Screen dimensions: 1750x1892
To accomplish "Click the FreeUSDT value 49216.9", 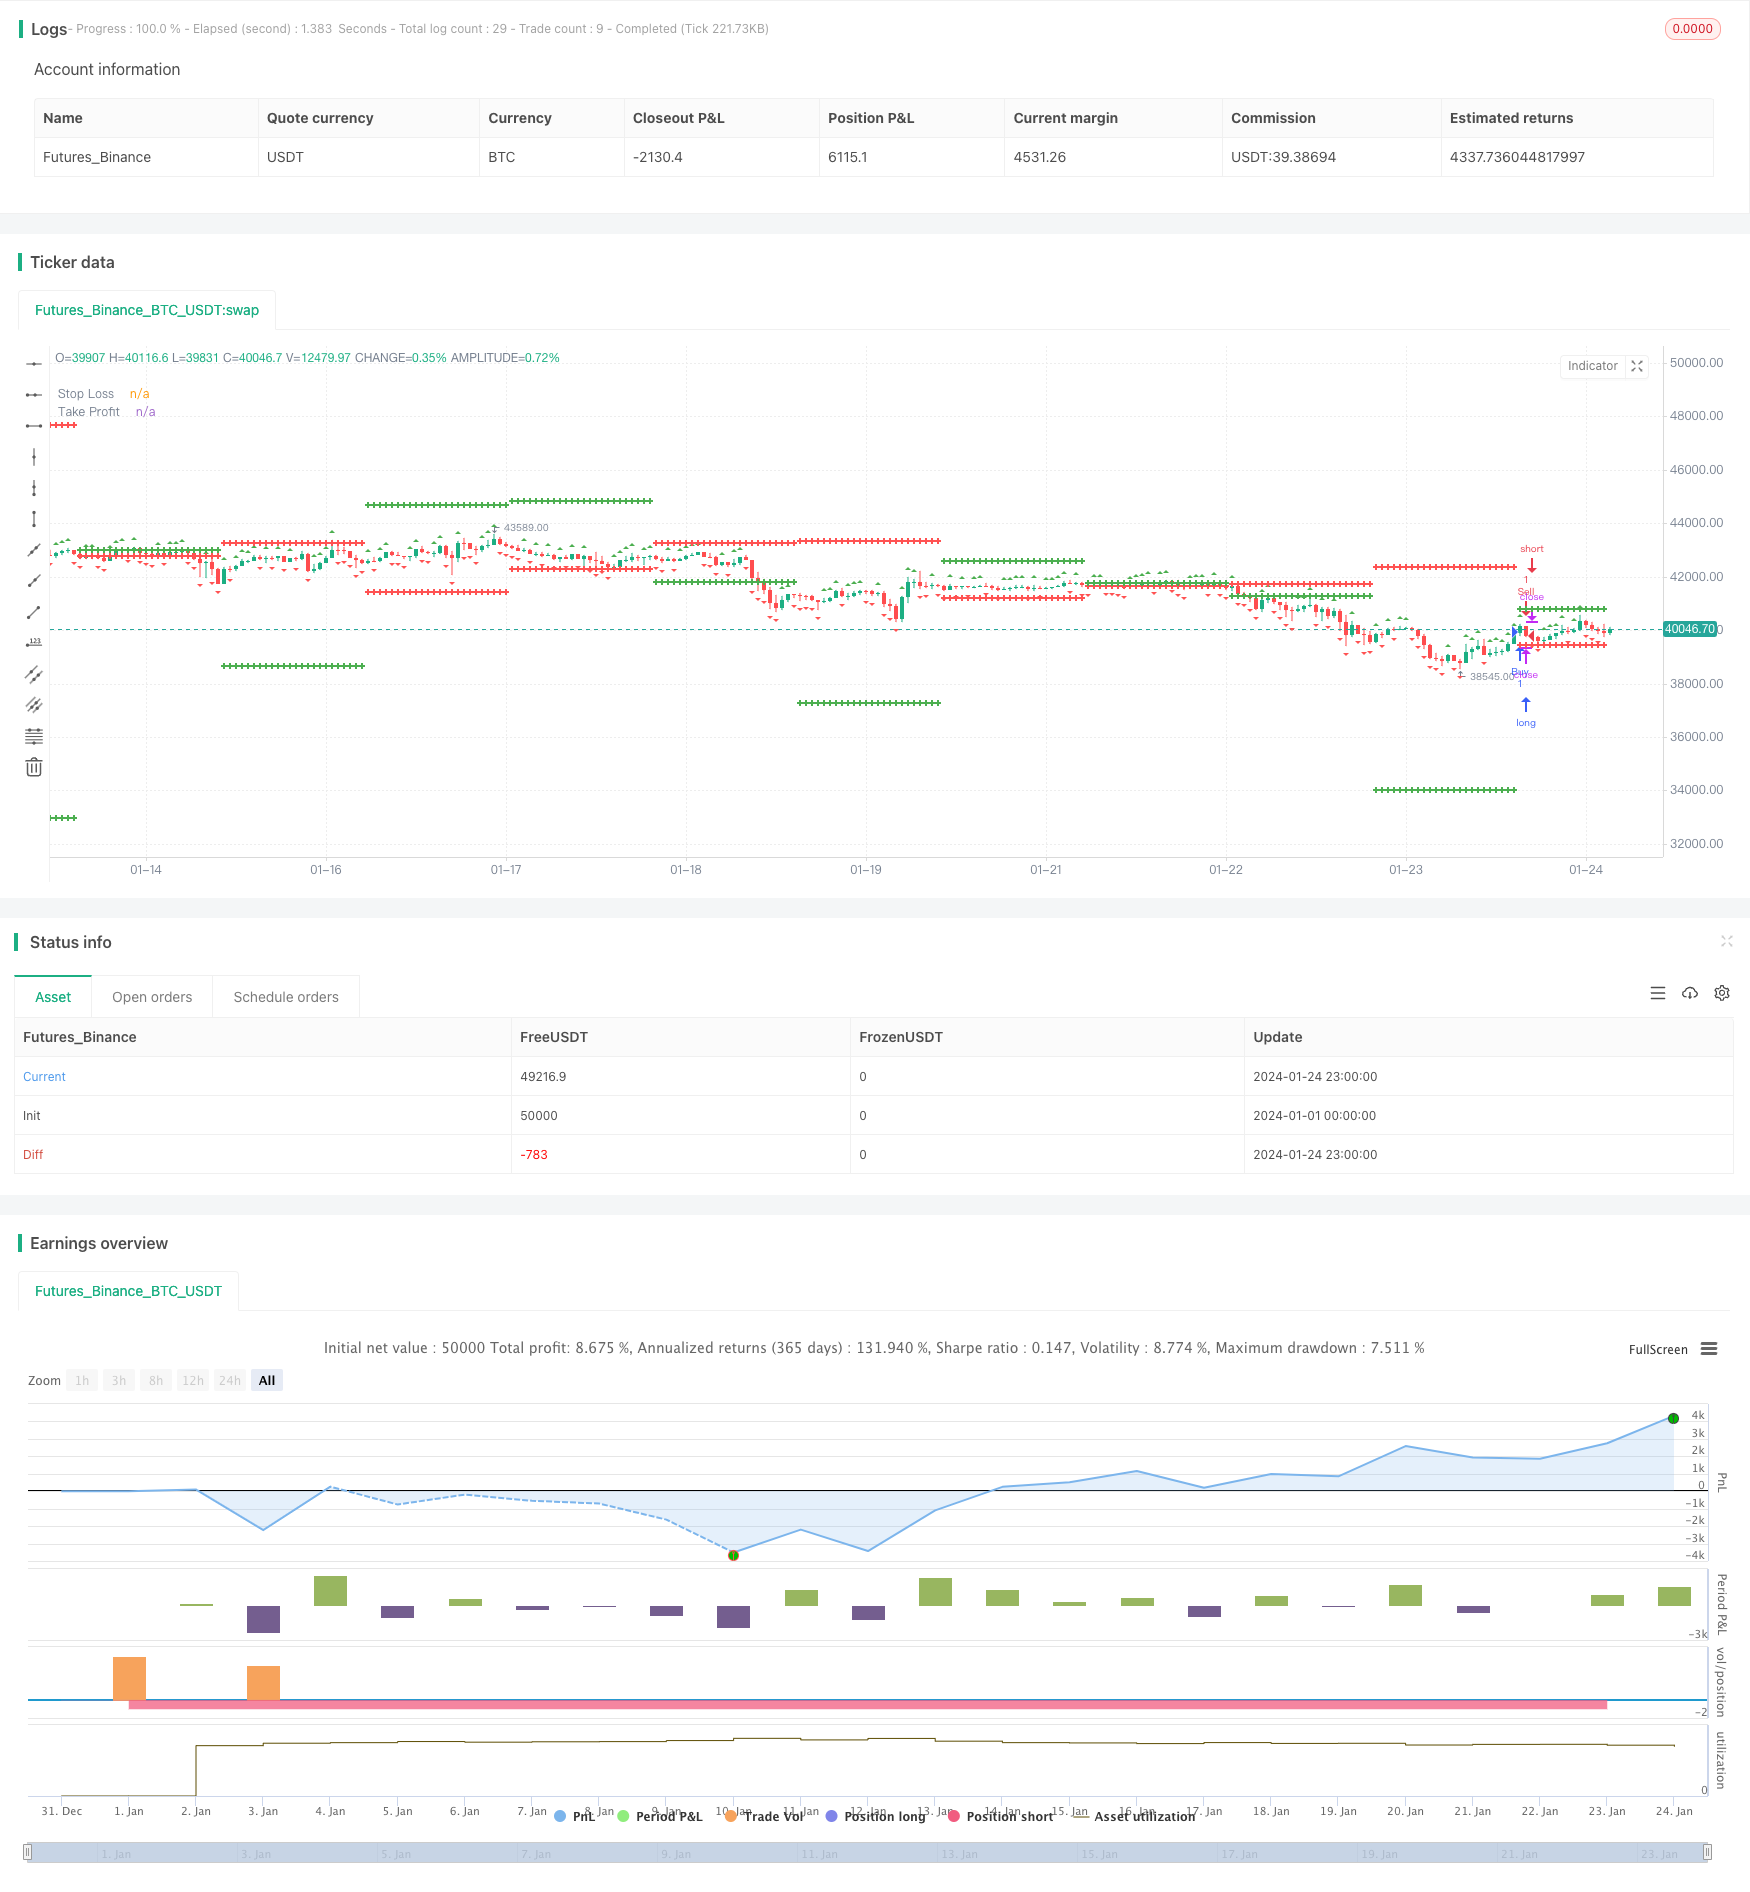I will point(543,1077).
